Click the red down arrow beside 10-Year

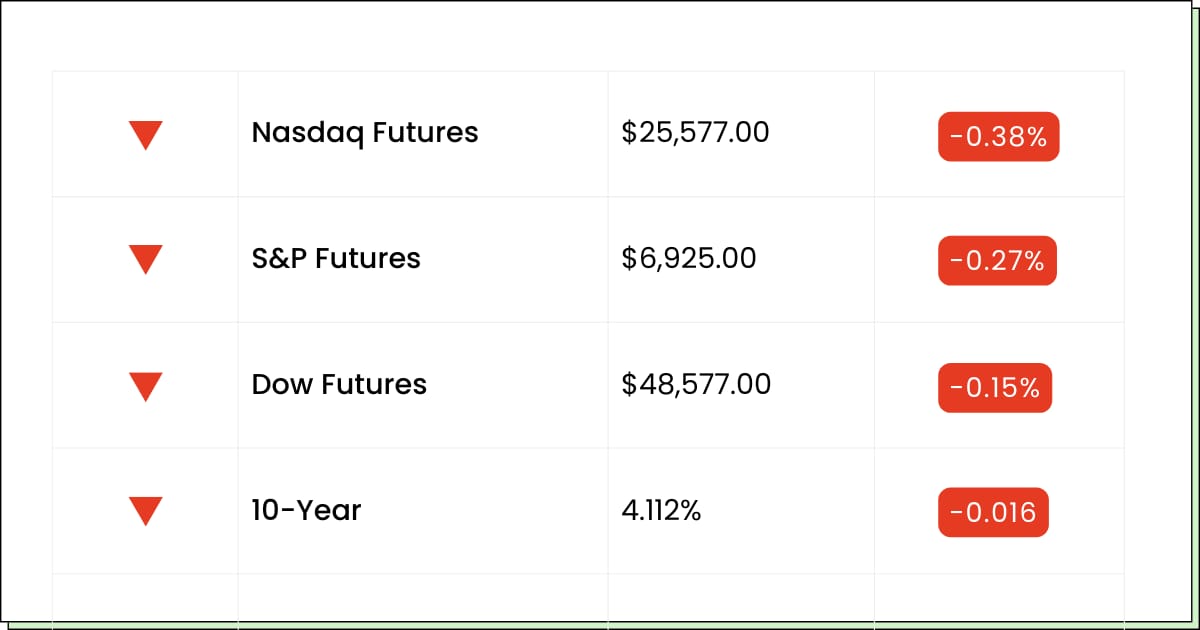(146, 511)
